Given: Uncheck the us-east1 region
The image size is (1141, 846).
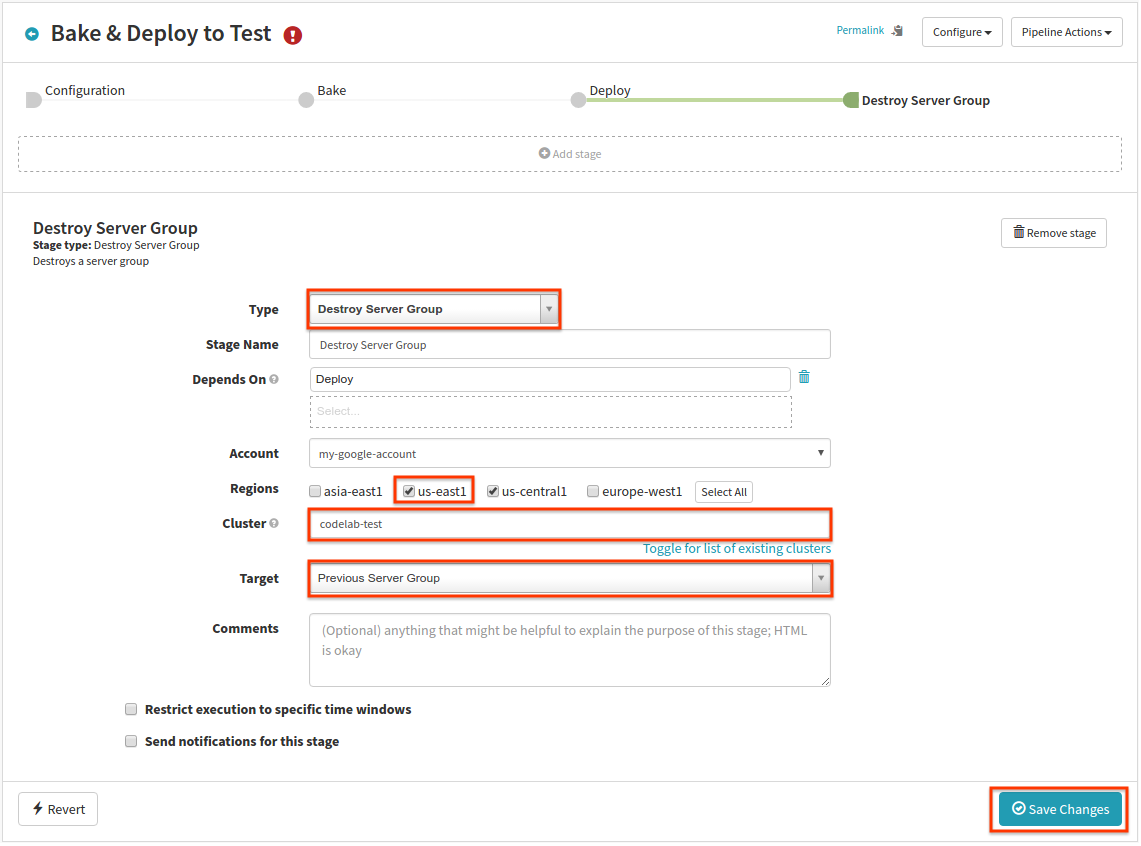Looking at the screenshot, I should click(409, 491).
